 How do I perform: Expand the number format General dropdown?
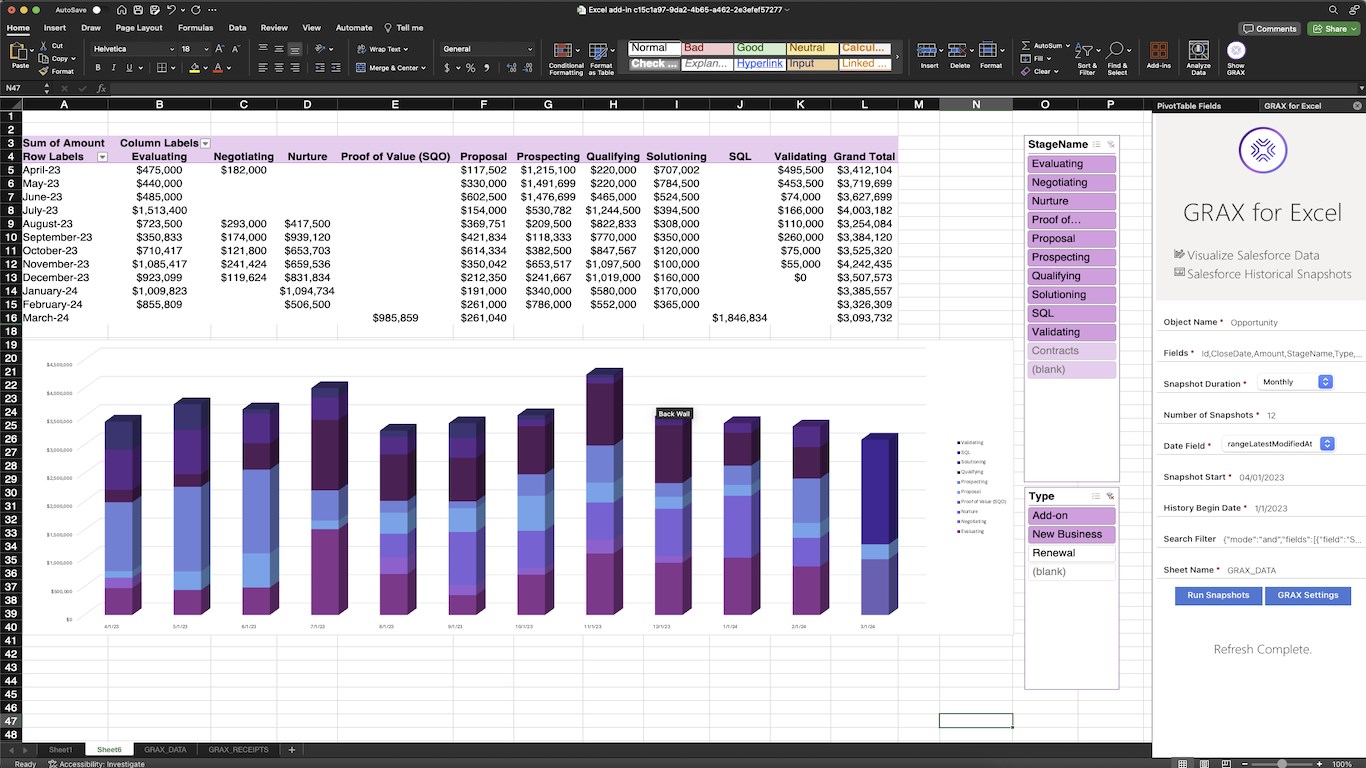(x=530, y=49)
